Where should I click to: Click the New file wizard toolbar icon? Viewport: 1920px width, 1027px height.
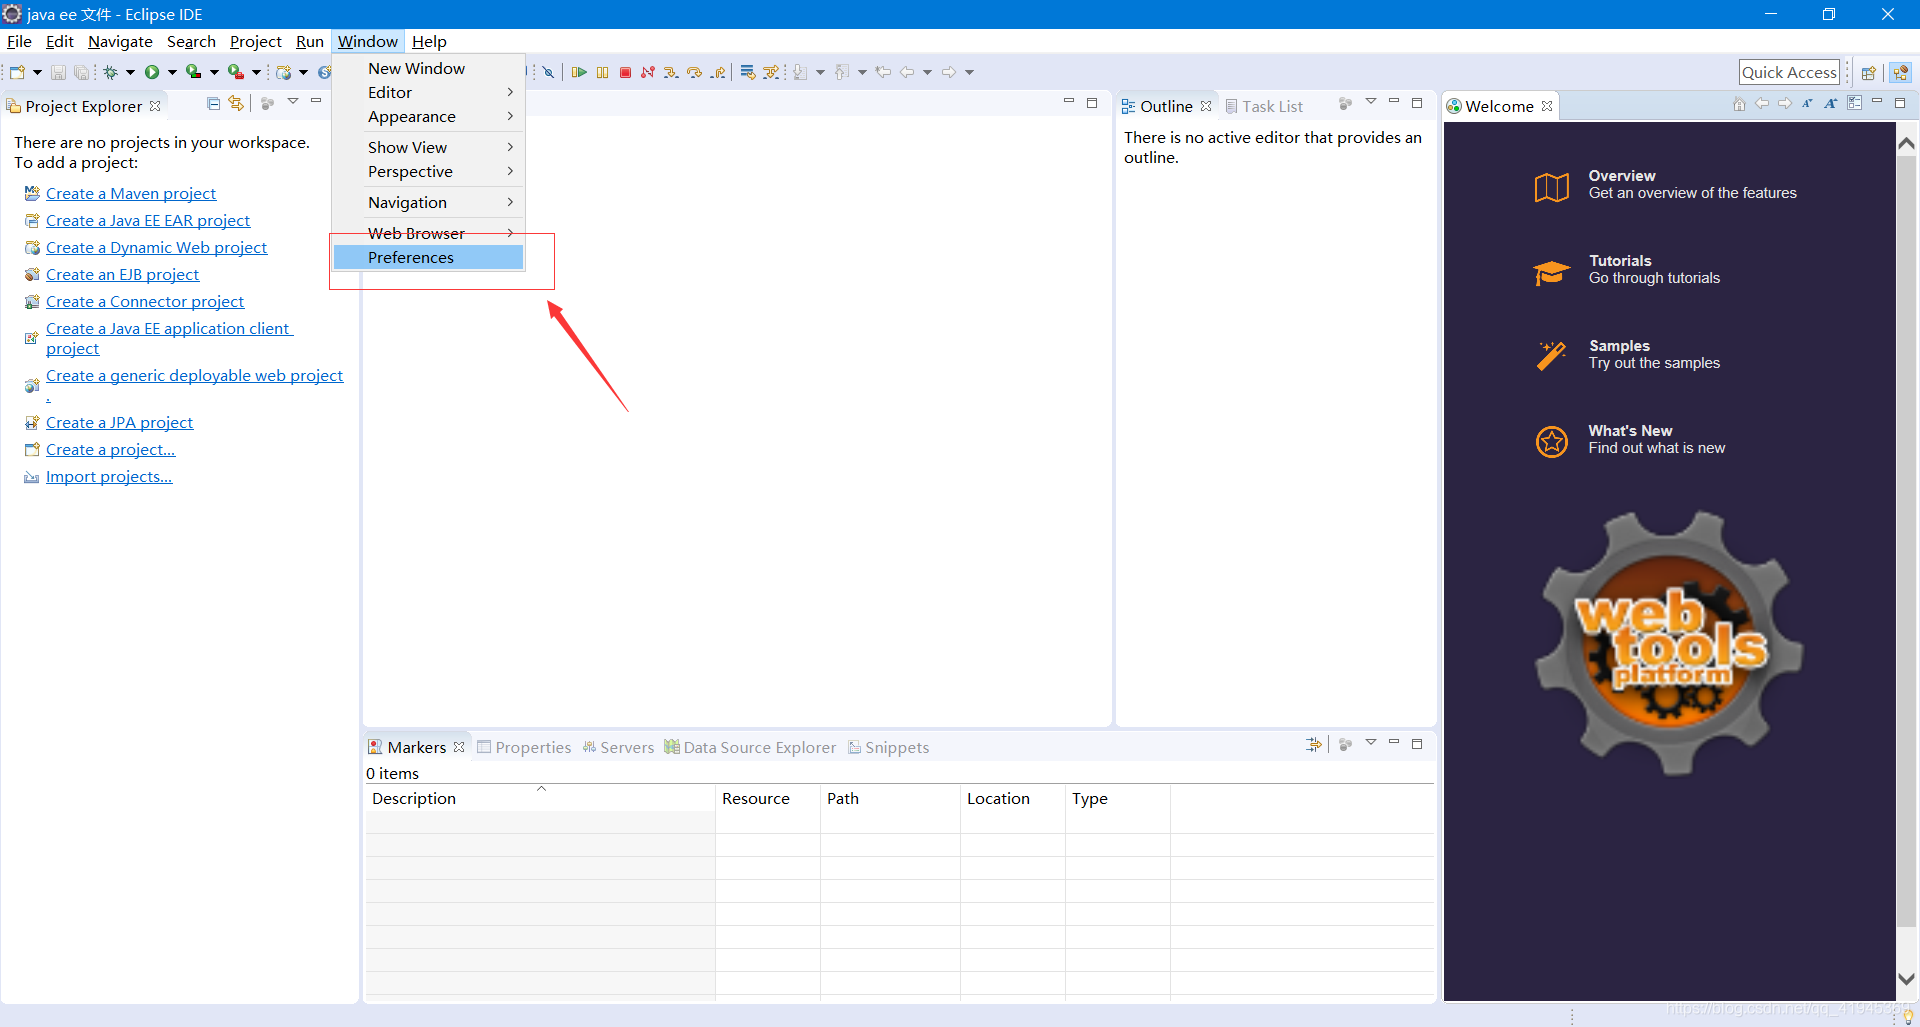(17, 72)
